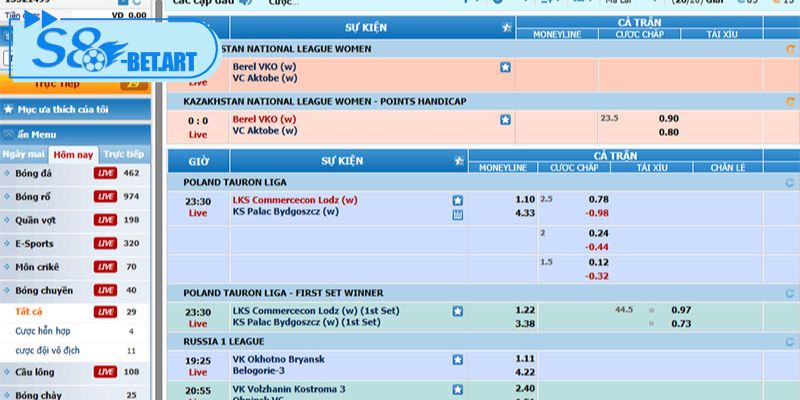
Task: Select handicap odds 0.12
Action: 598,262
